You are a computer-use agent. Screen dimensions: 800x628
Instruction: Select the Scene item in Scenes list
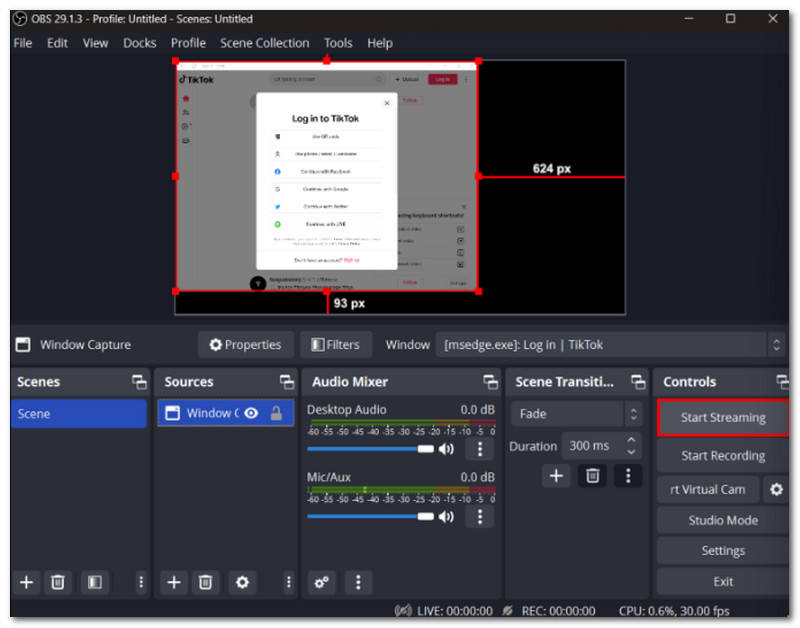79,413
